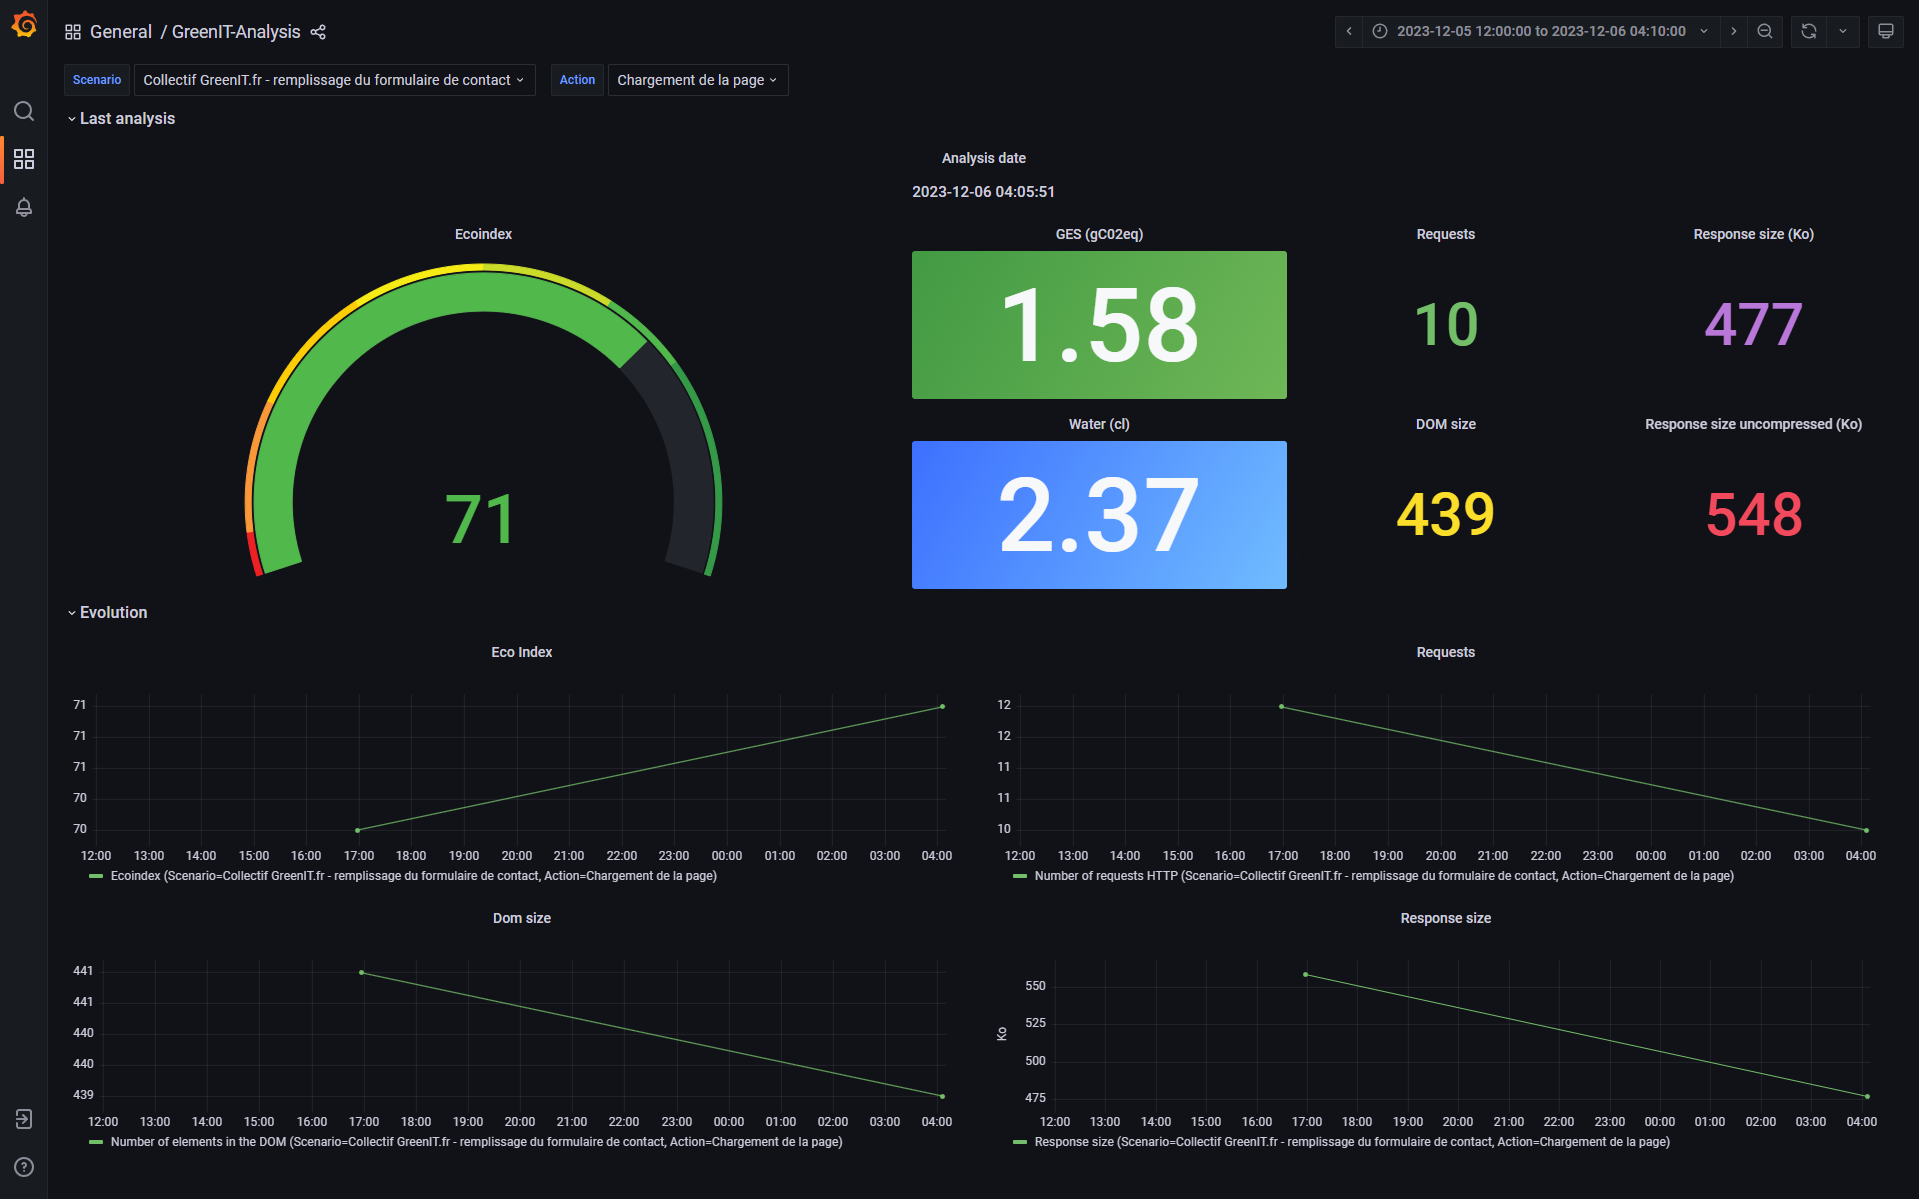The image size is (1919, 1199).
Task: Open the Response size (Ko) panel title
Action: tap(1753, 234)
